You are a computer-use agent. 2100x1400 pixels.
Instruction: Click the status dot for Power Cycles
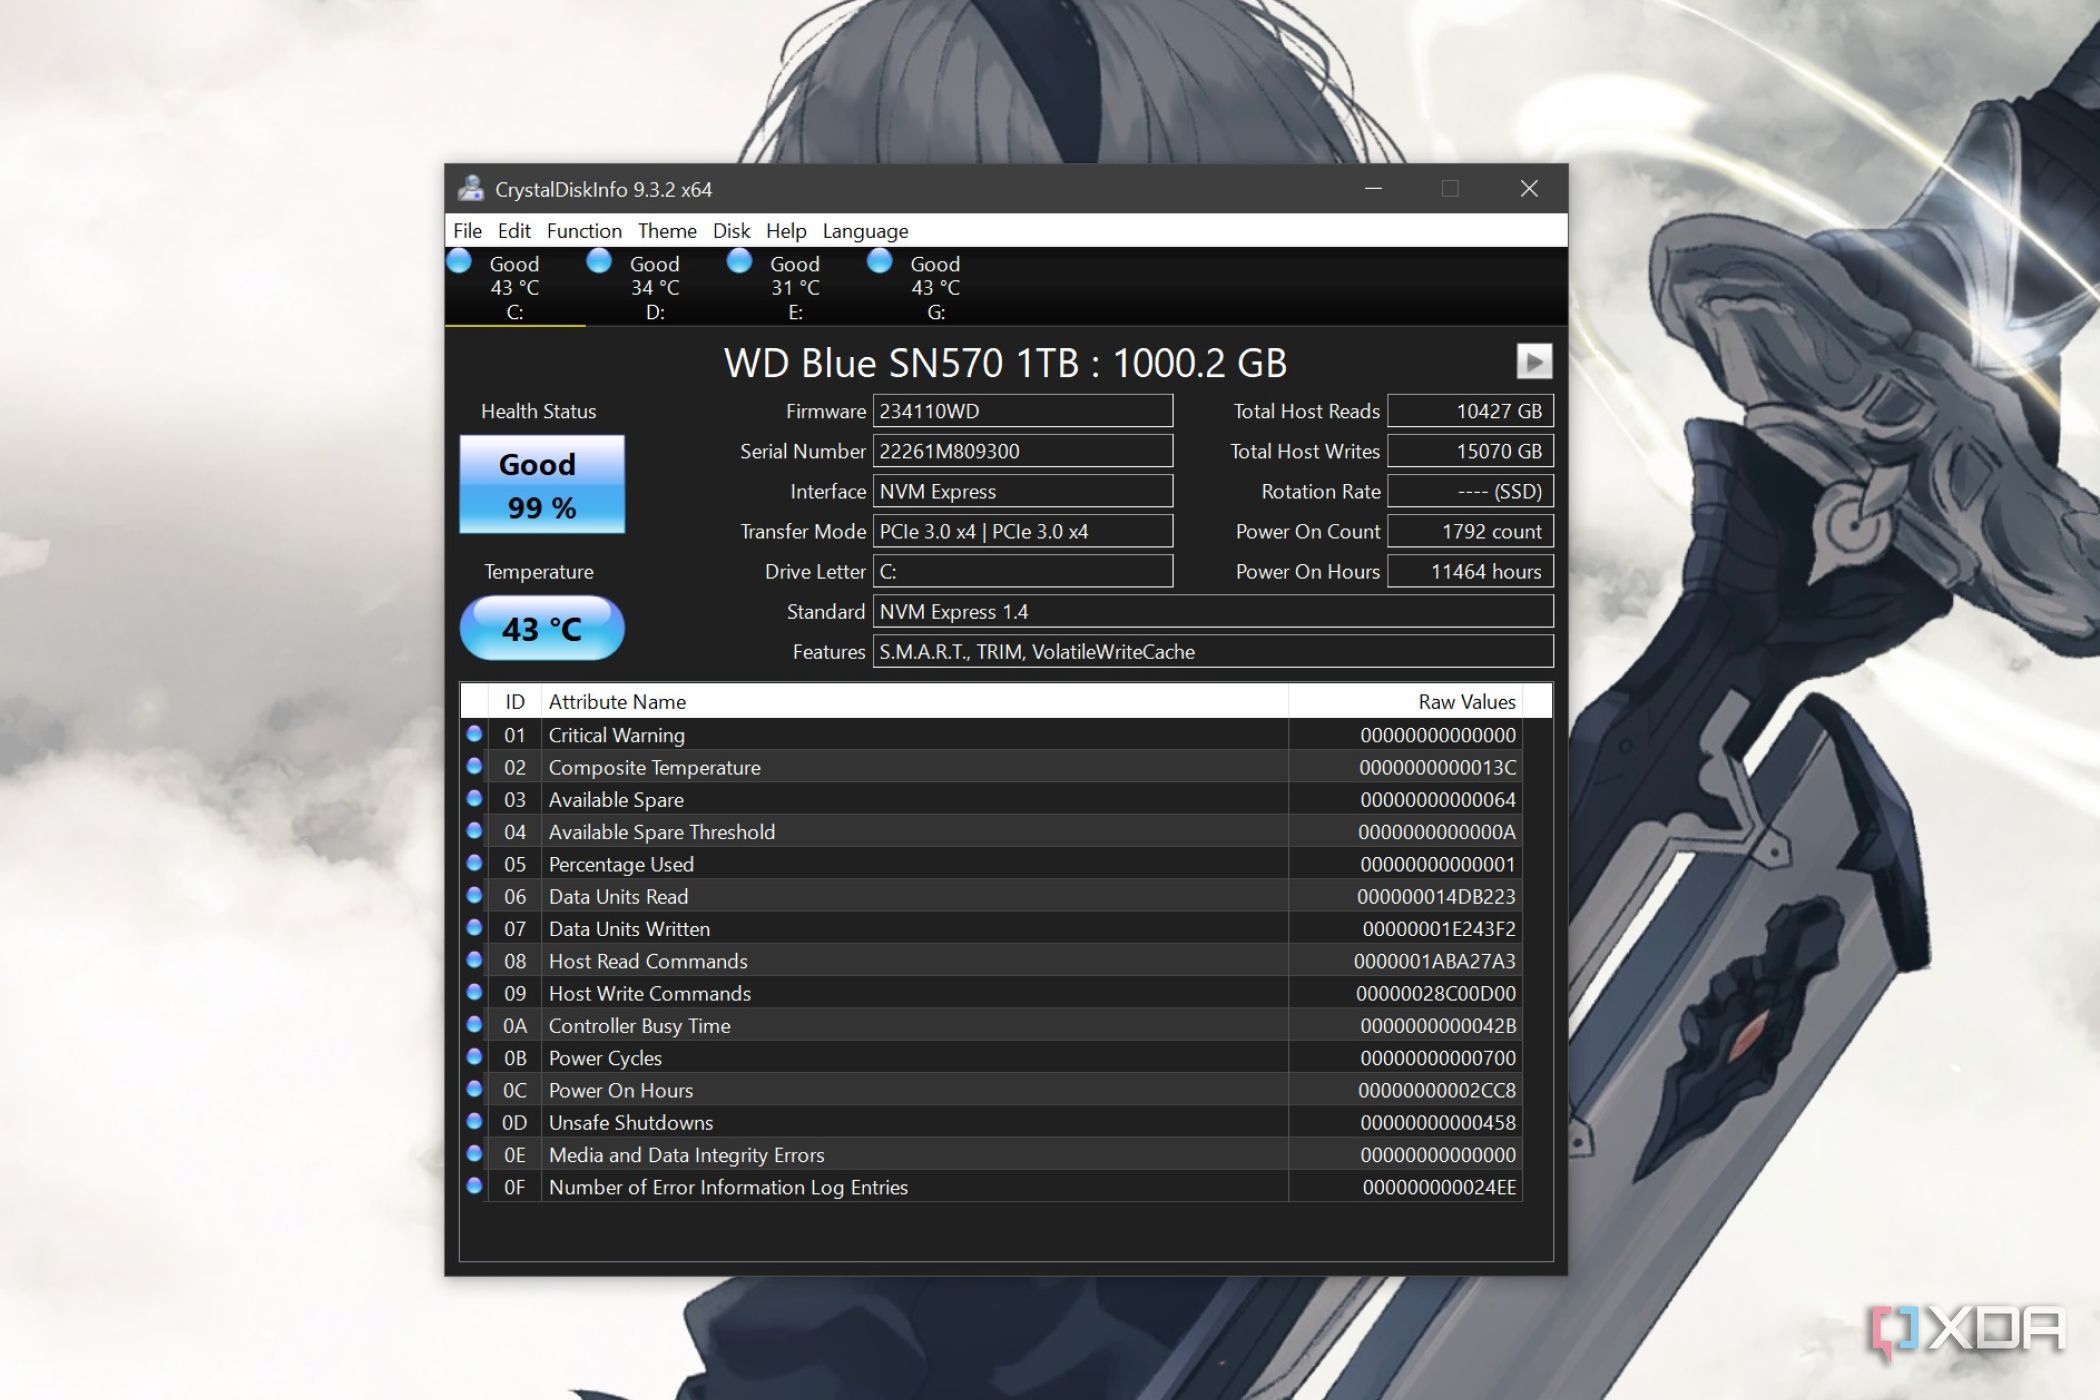(x=474, y=1056)
